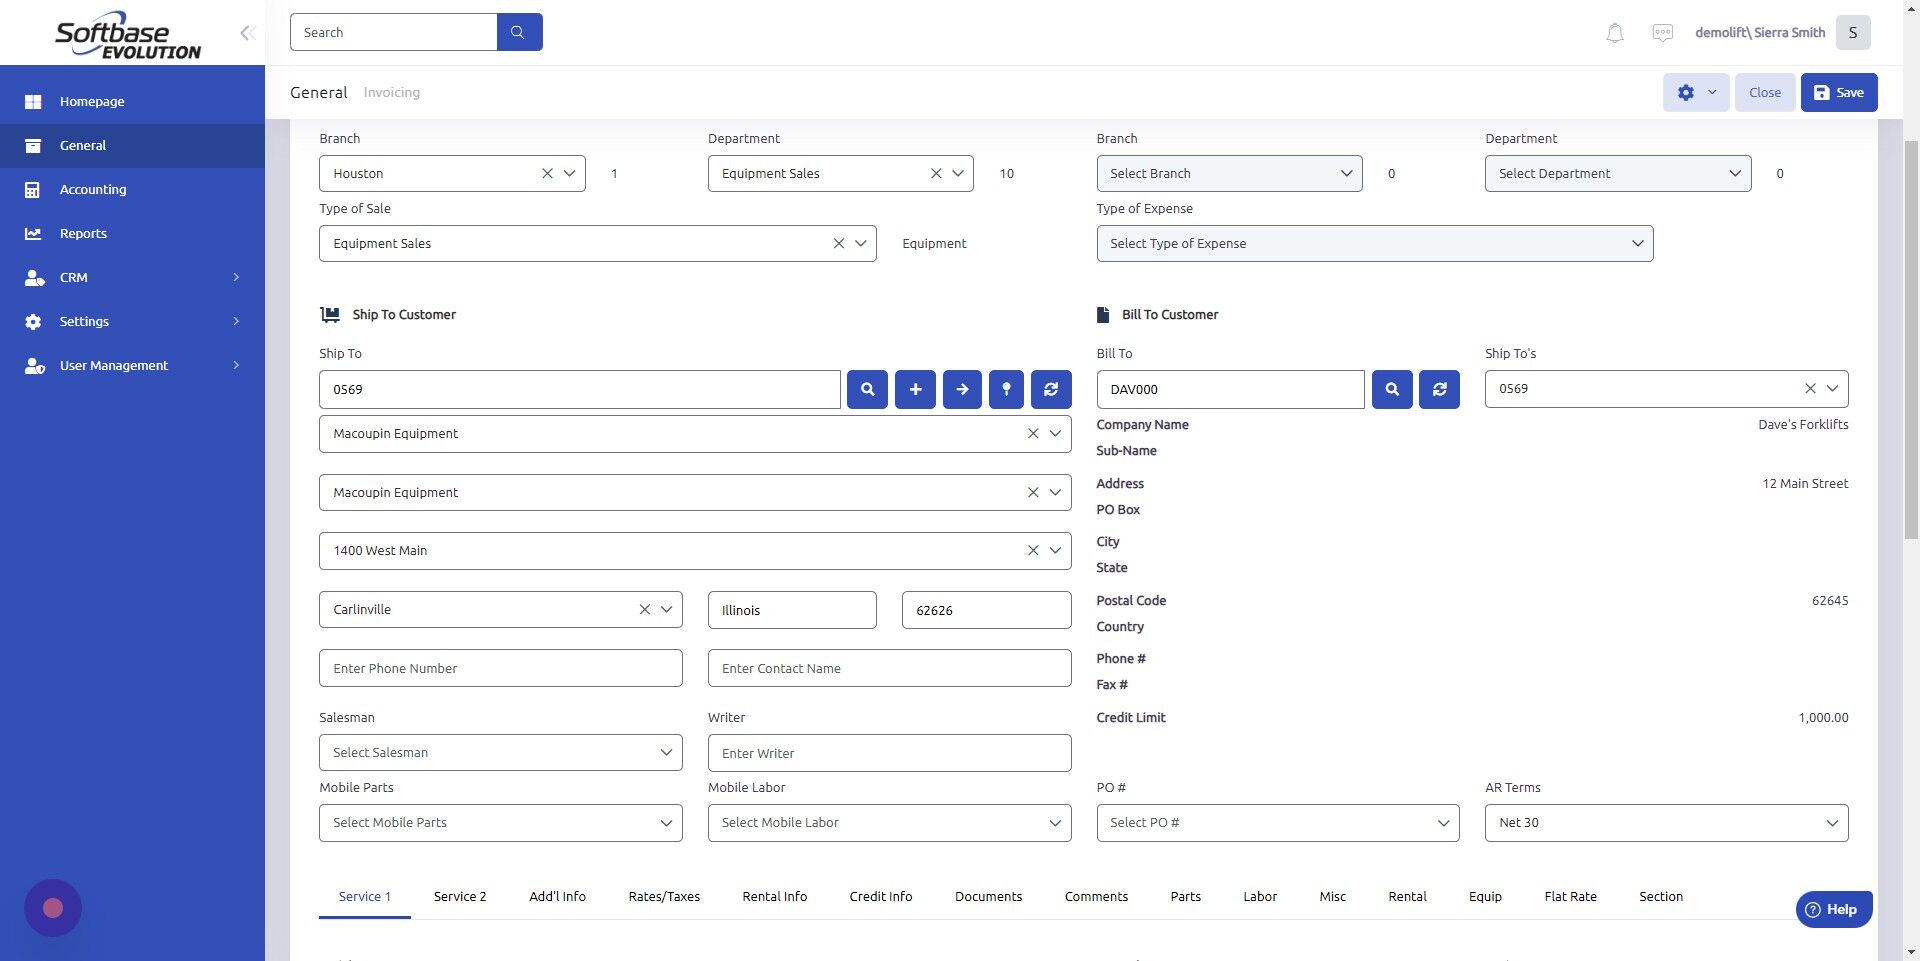Switch to the Invoicing tab
The height and width of the screenshot is (961, 1920).
[391, 92]
